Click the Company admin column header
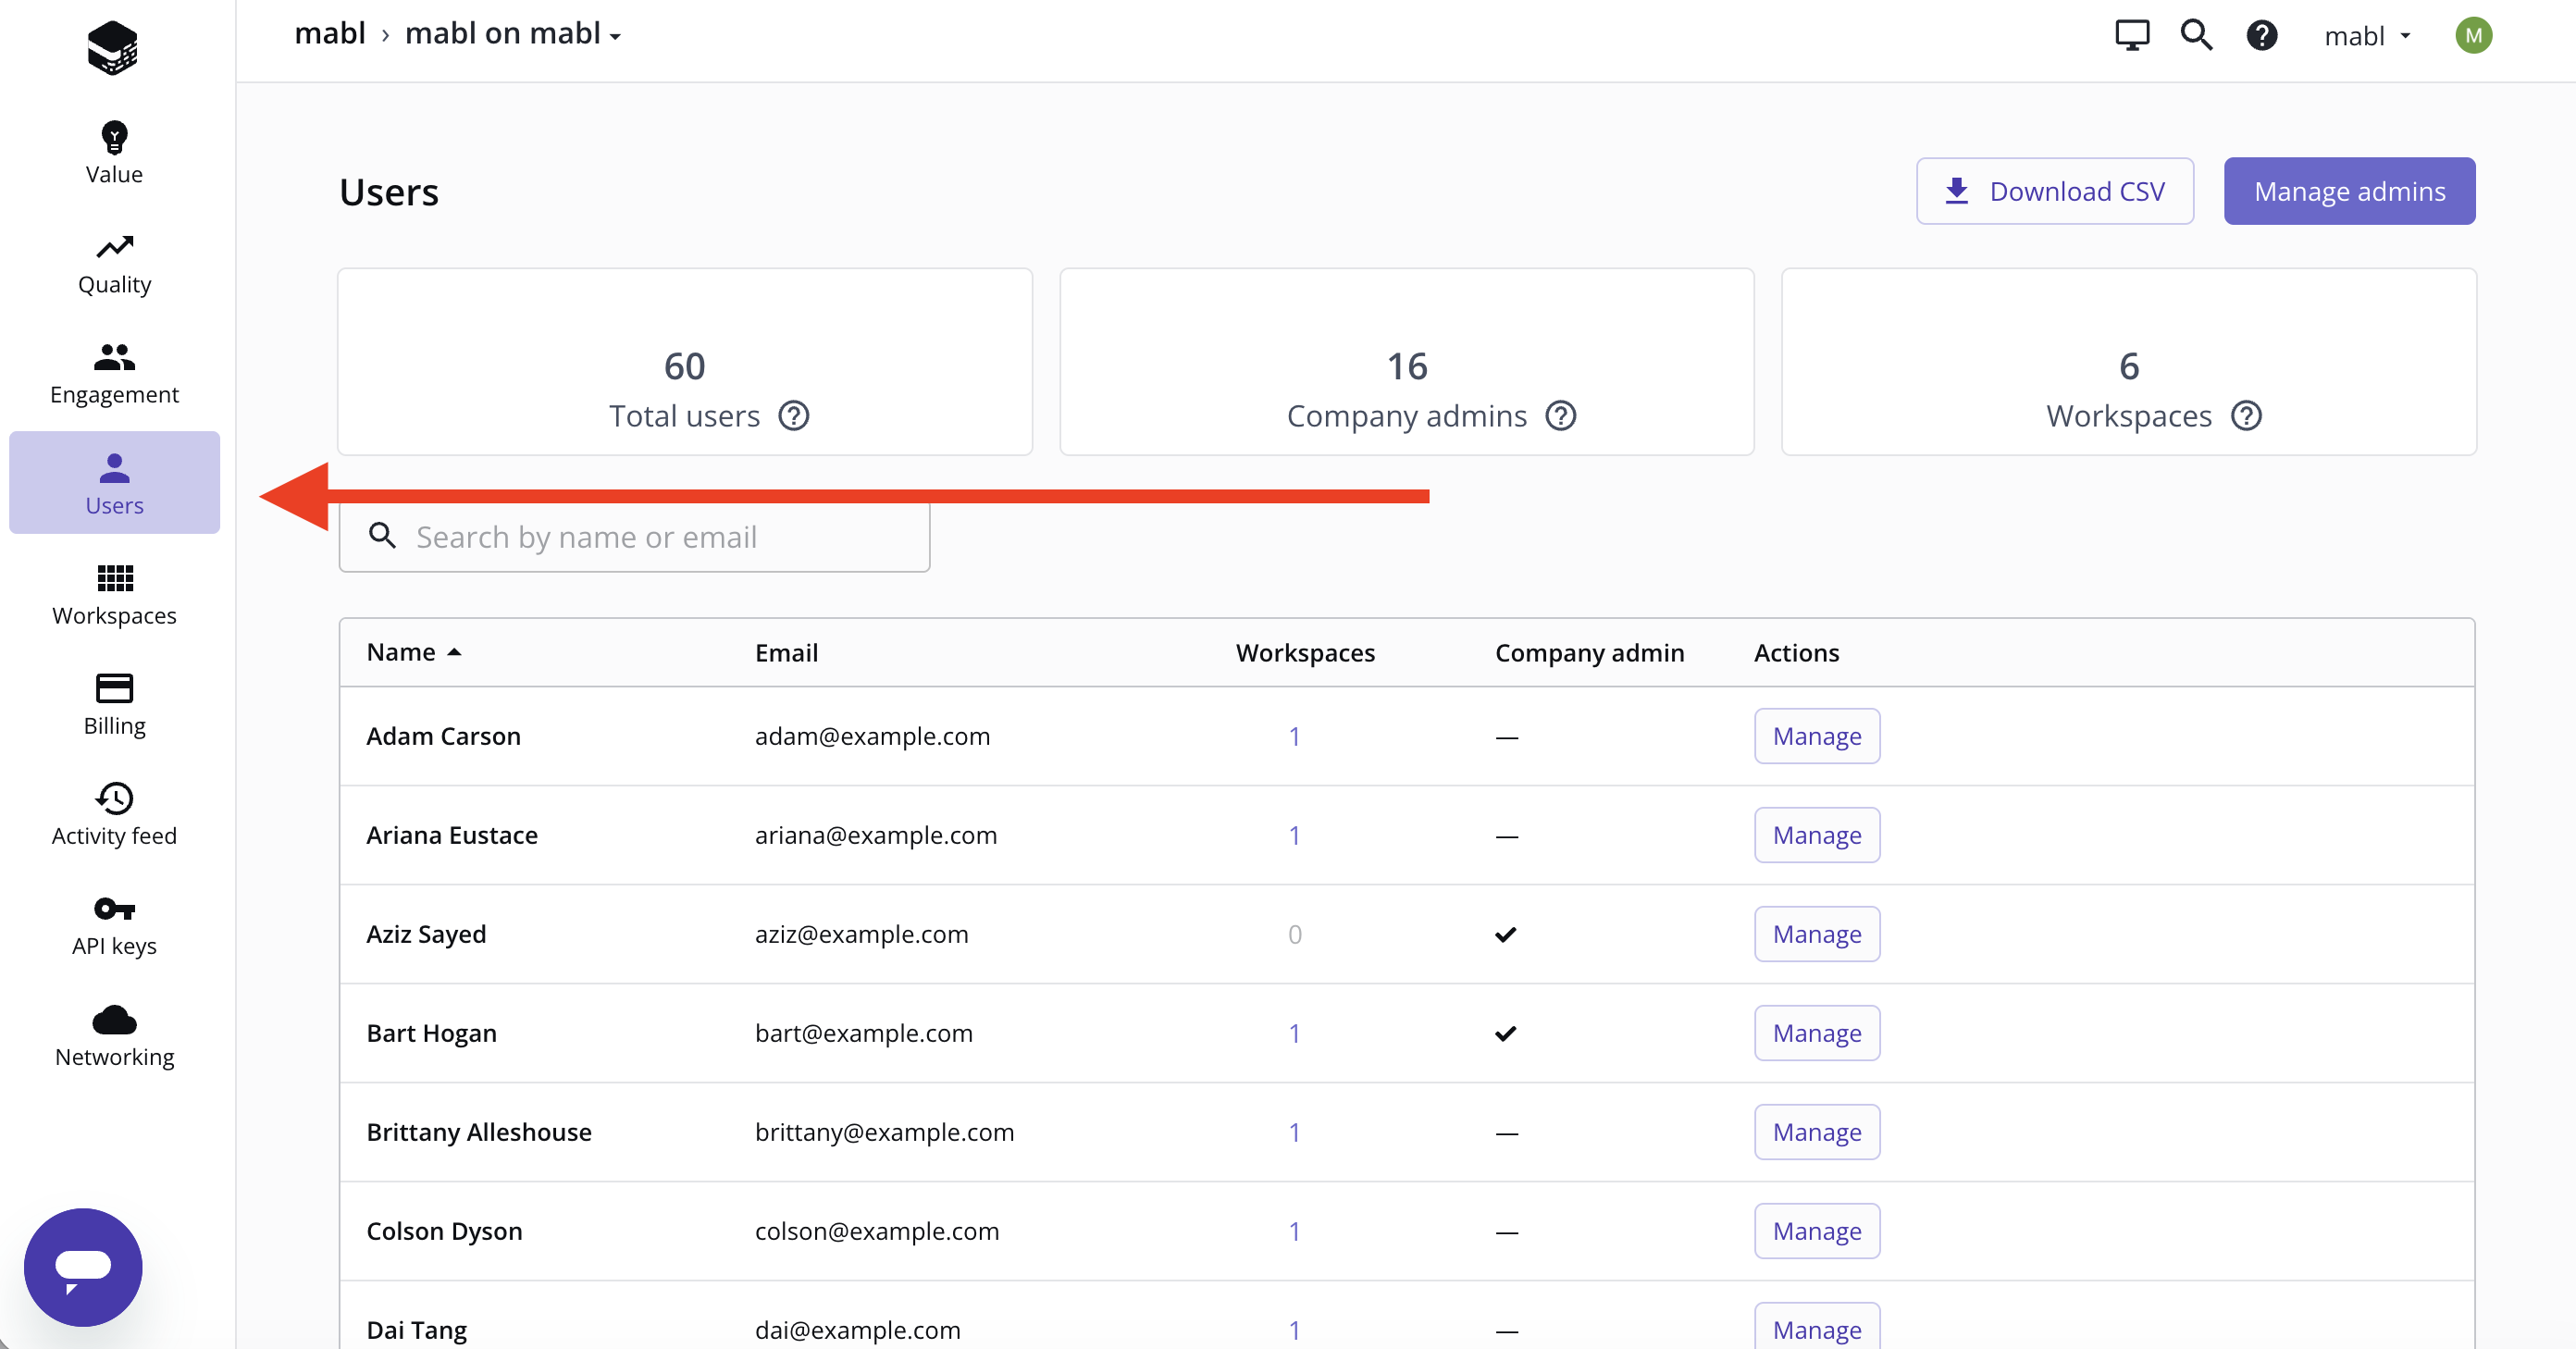Screen dimensions: 2576x1349 (1589, 653)
